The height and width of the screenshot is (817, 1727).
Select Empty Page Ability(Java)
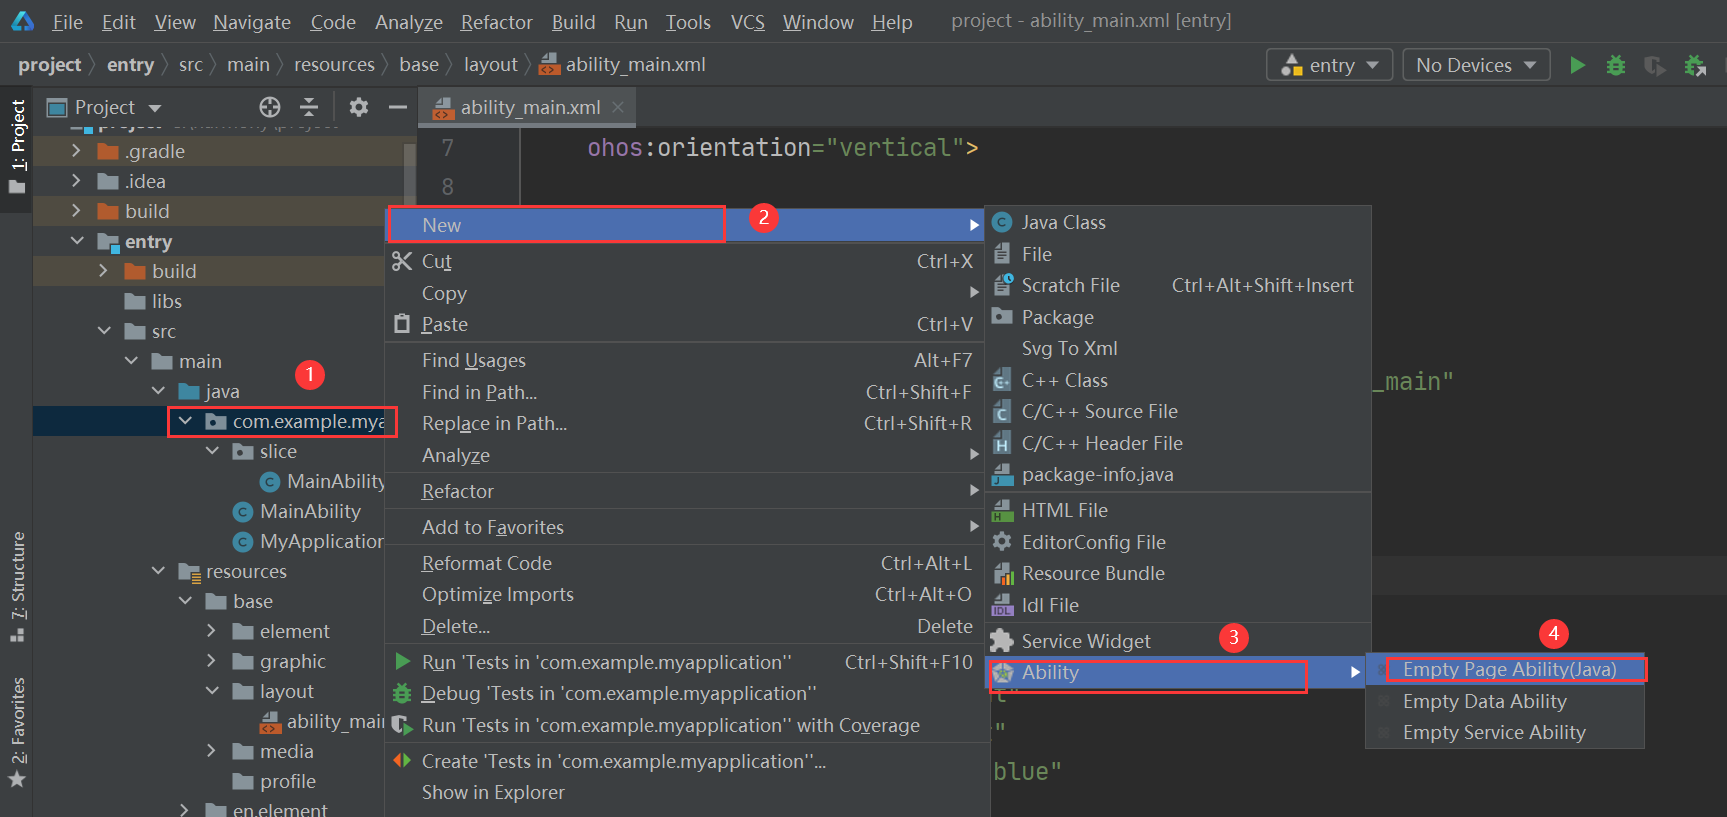(1506, 669)
